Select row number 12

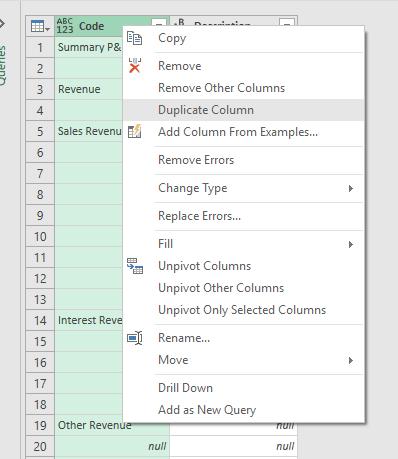(x=40, y=278)
